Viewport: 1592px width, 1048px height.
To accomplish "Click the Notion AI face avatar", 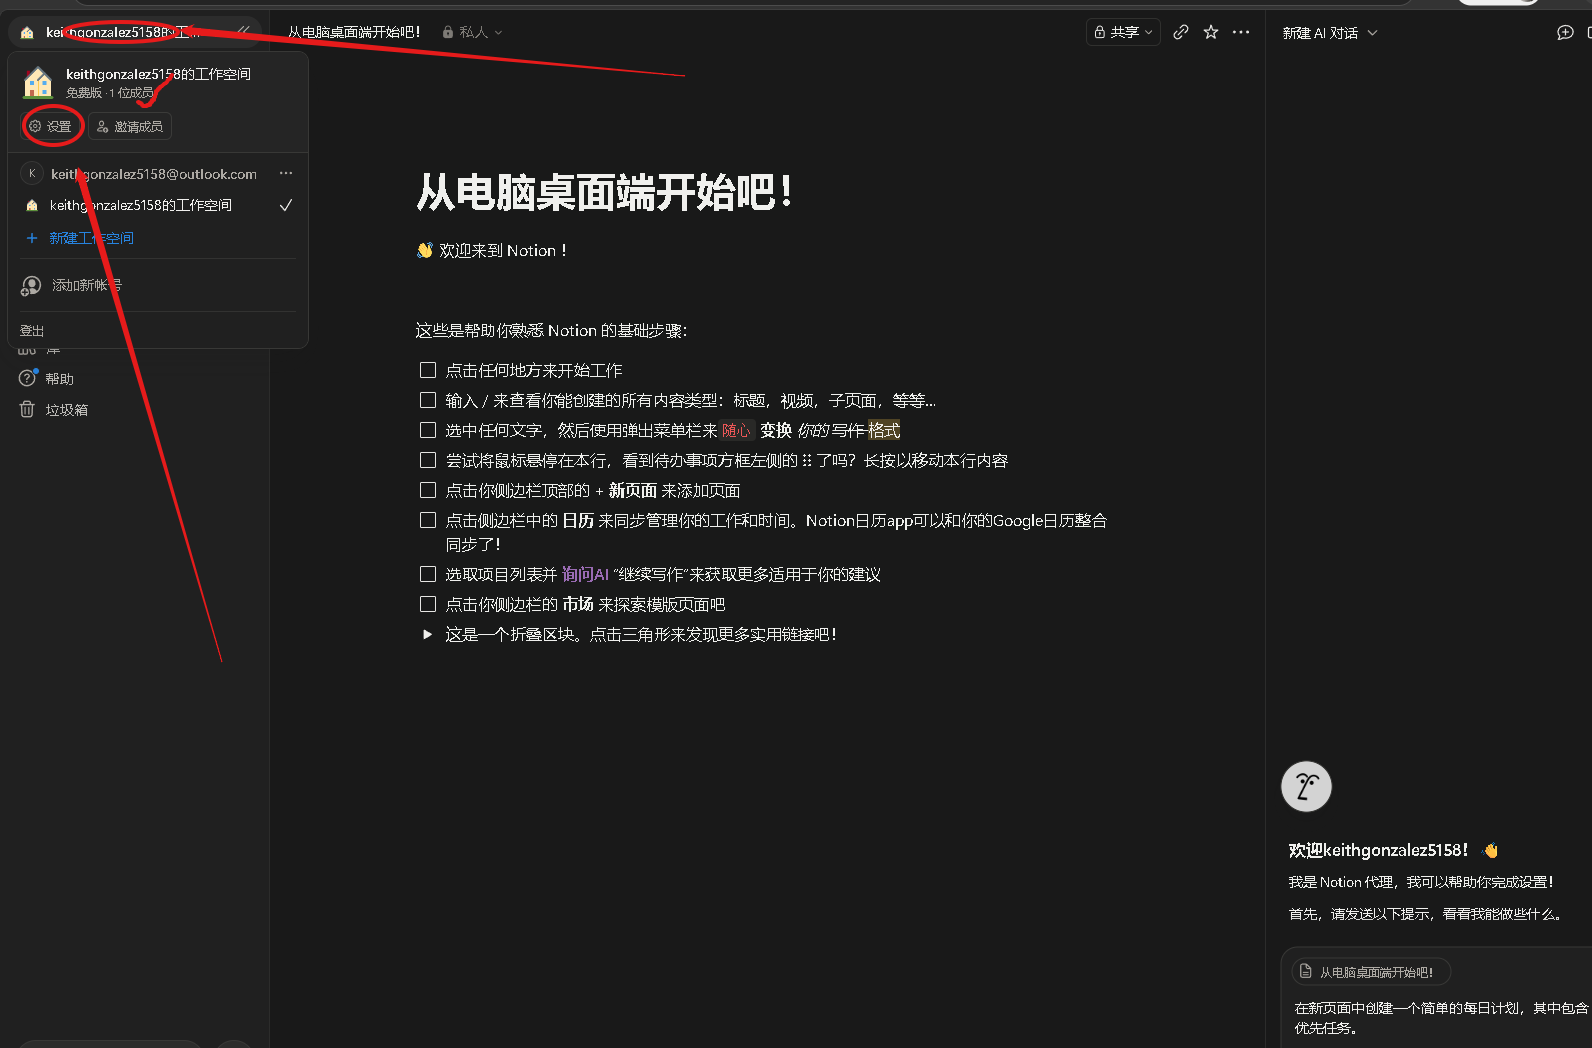I will [1306, 787].
